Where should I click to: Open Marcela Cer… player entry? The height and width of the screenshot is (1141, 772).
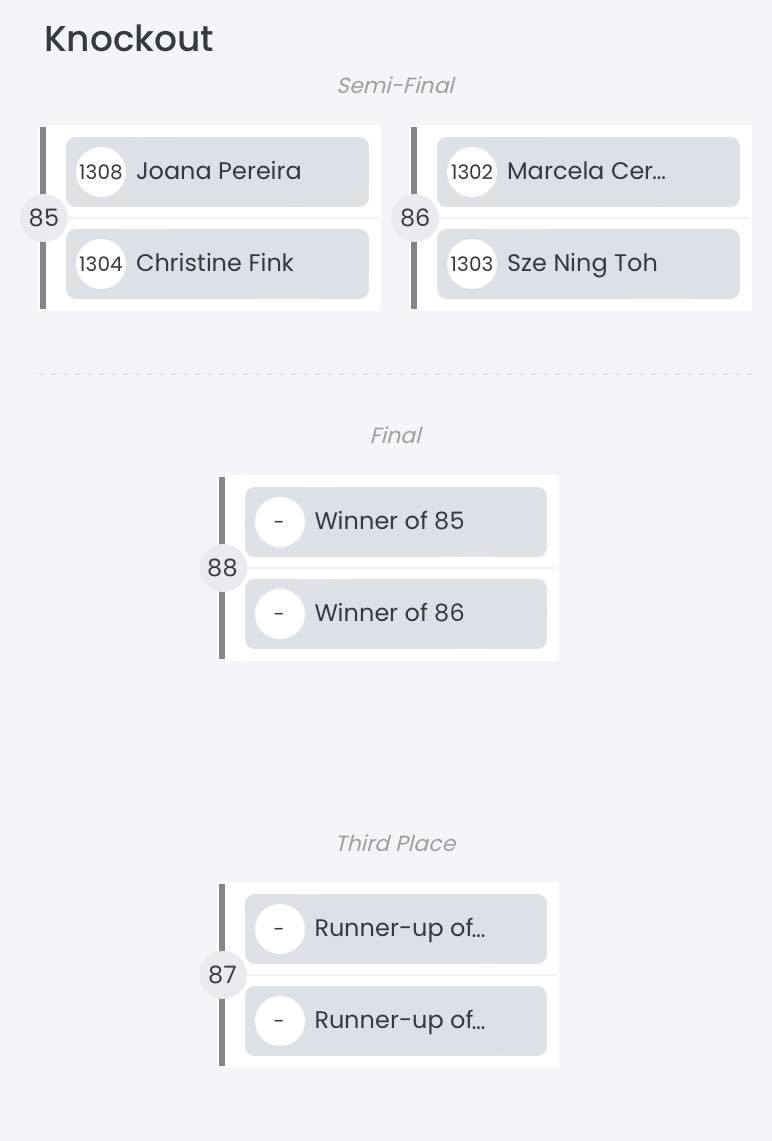[x=586, y=172]
